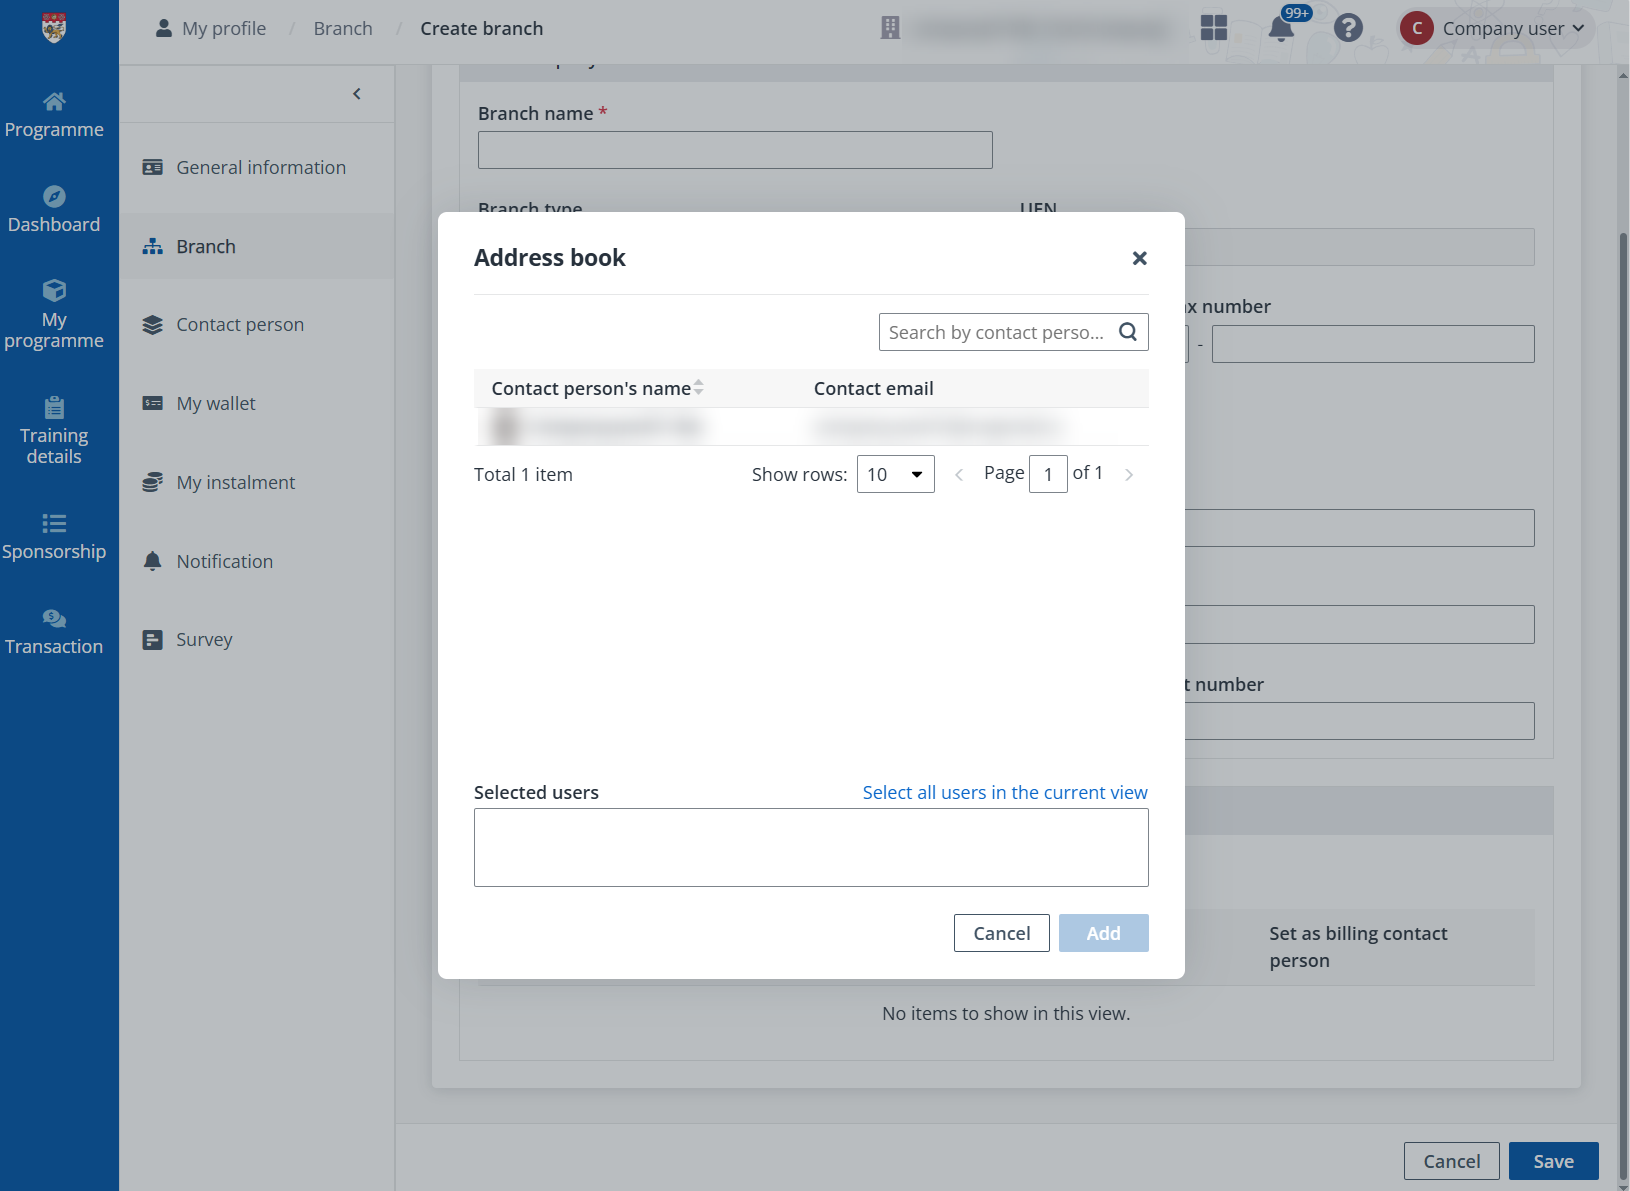1630x1191 pixels.
Task: Open the Survey section
Action: (x=204, y=639)
